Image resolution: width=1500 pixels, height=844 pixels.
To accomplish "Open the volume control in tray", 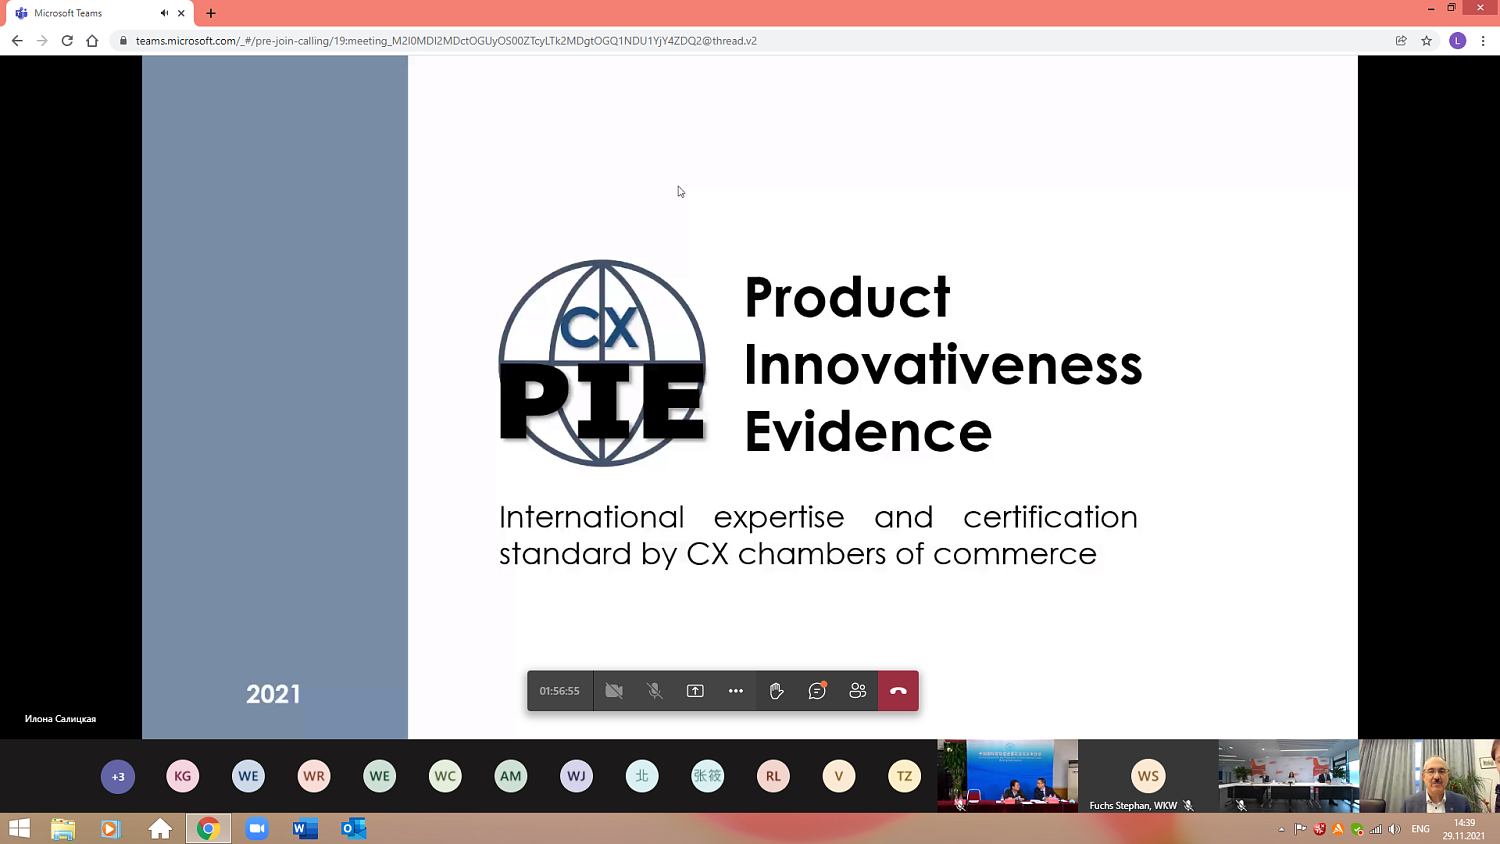I will click(x=1395, y=829).
